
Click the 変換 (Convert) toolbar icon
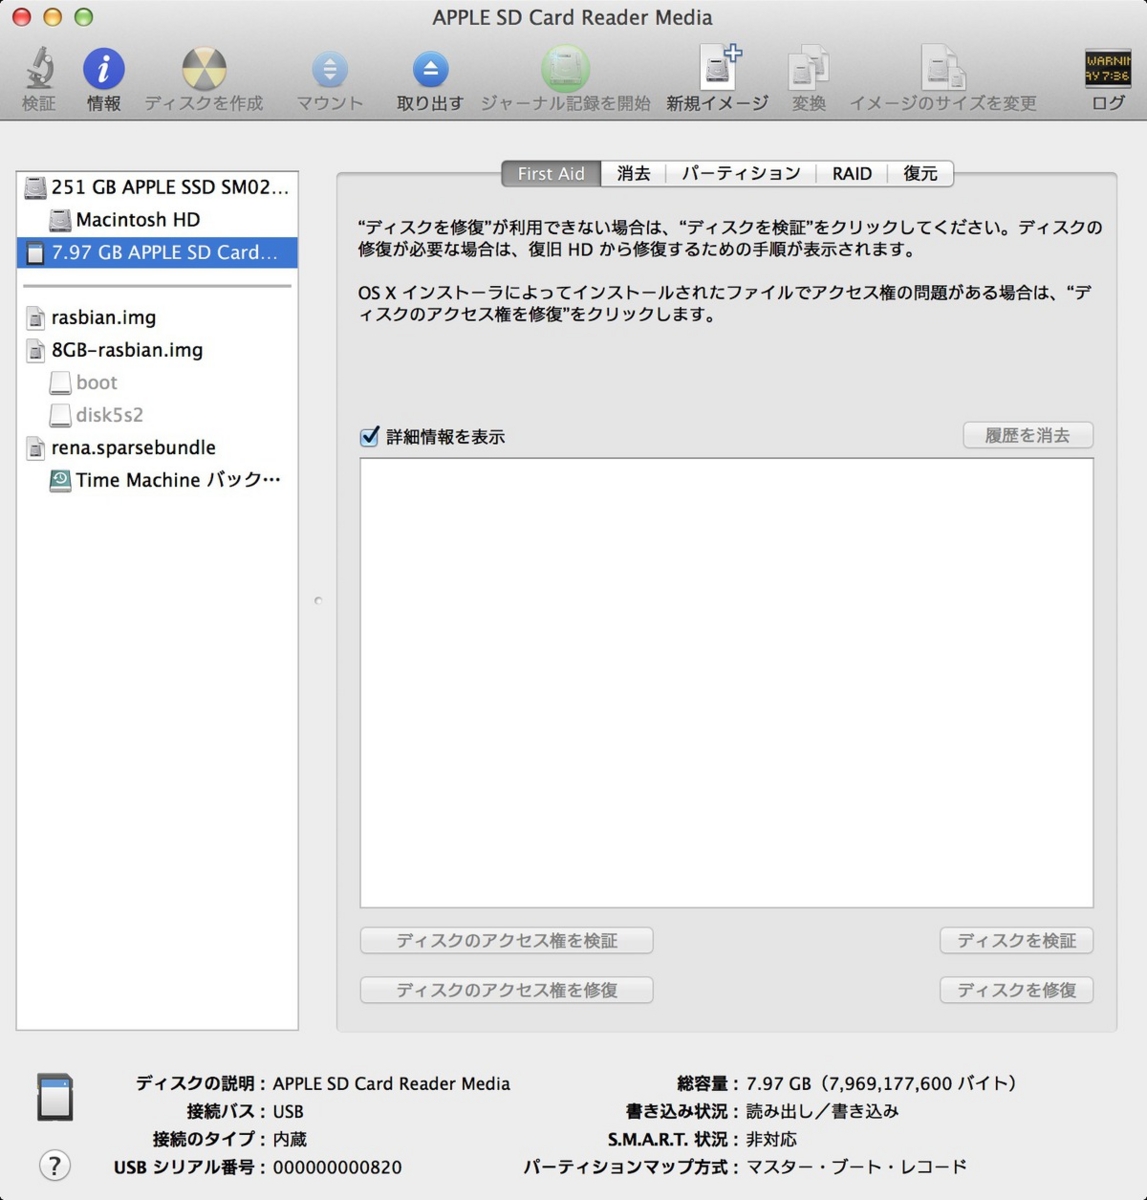click(808, 69)
